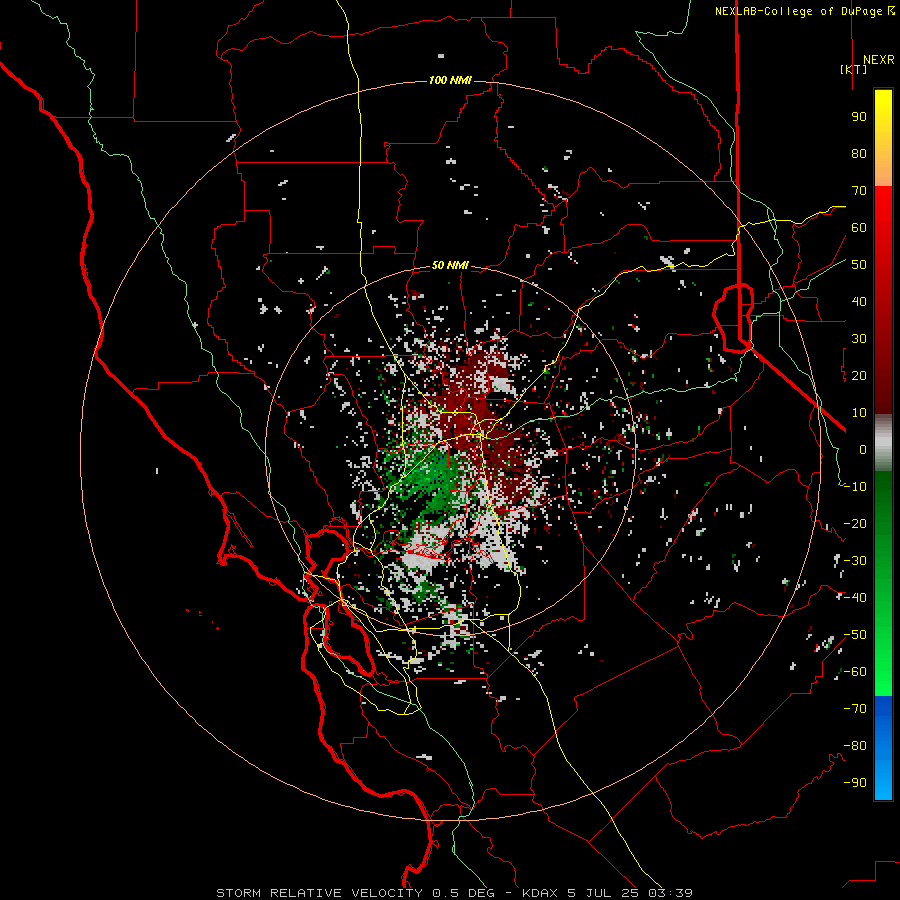The height and width of the screenshot is (900, 900).
Task: Click the 70 value on the velocity scale
Action: click(x=859, y=191)
